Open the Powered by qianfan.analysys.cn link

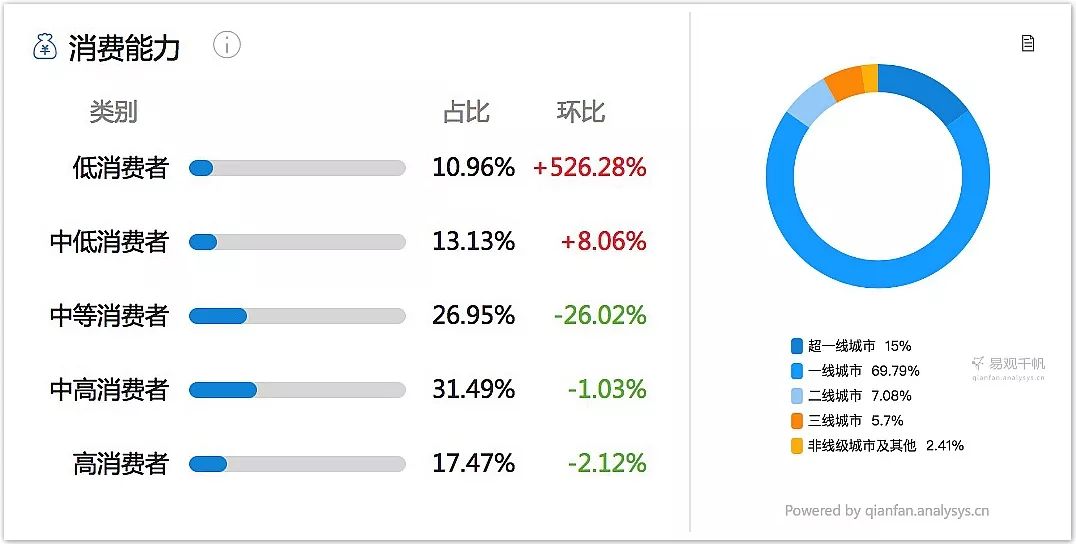(886, 511)
